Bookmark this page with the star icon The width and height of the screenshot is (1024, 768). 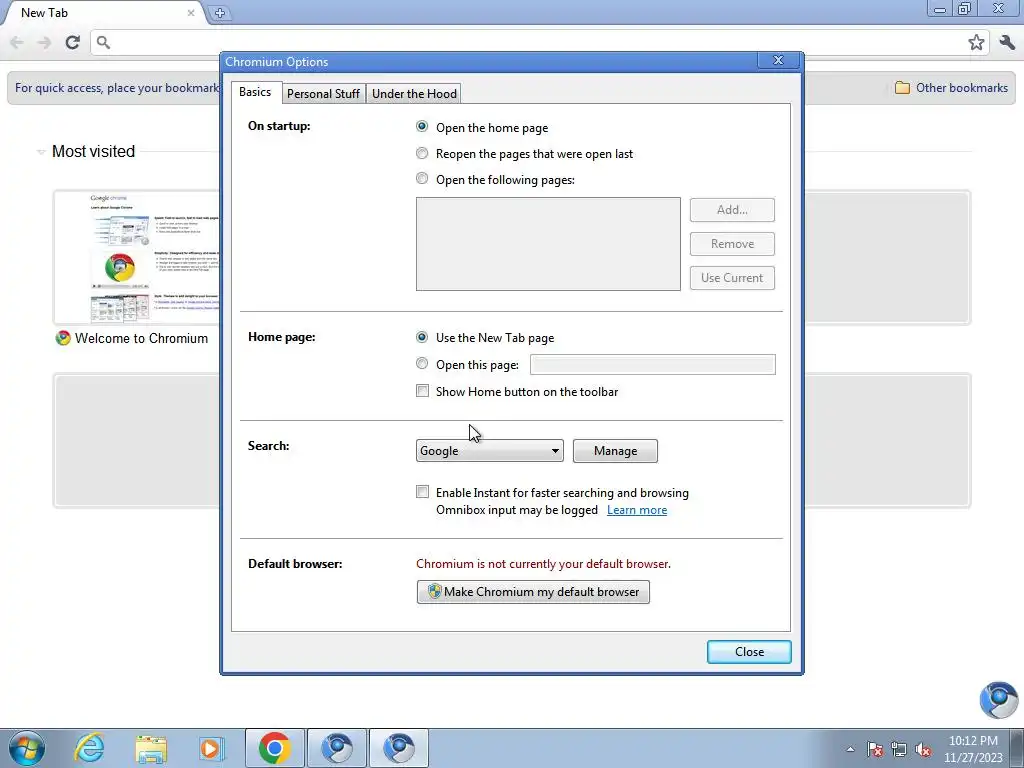point(976,42)
